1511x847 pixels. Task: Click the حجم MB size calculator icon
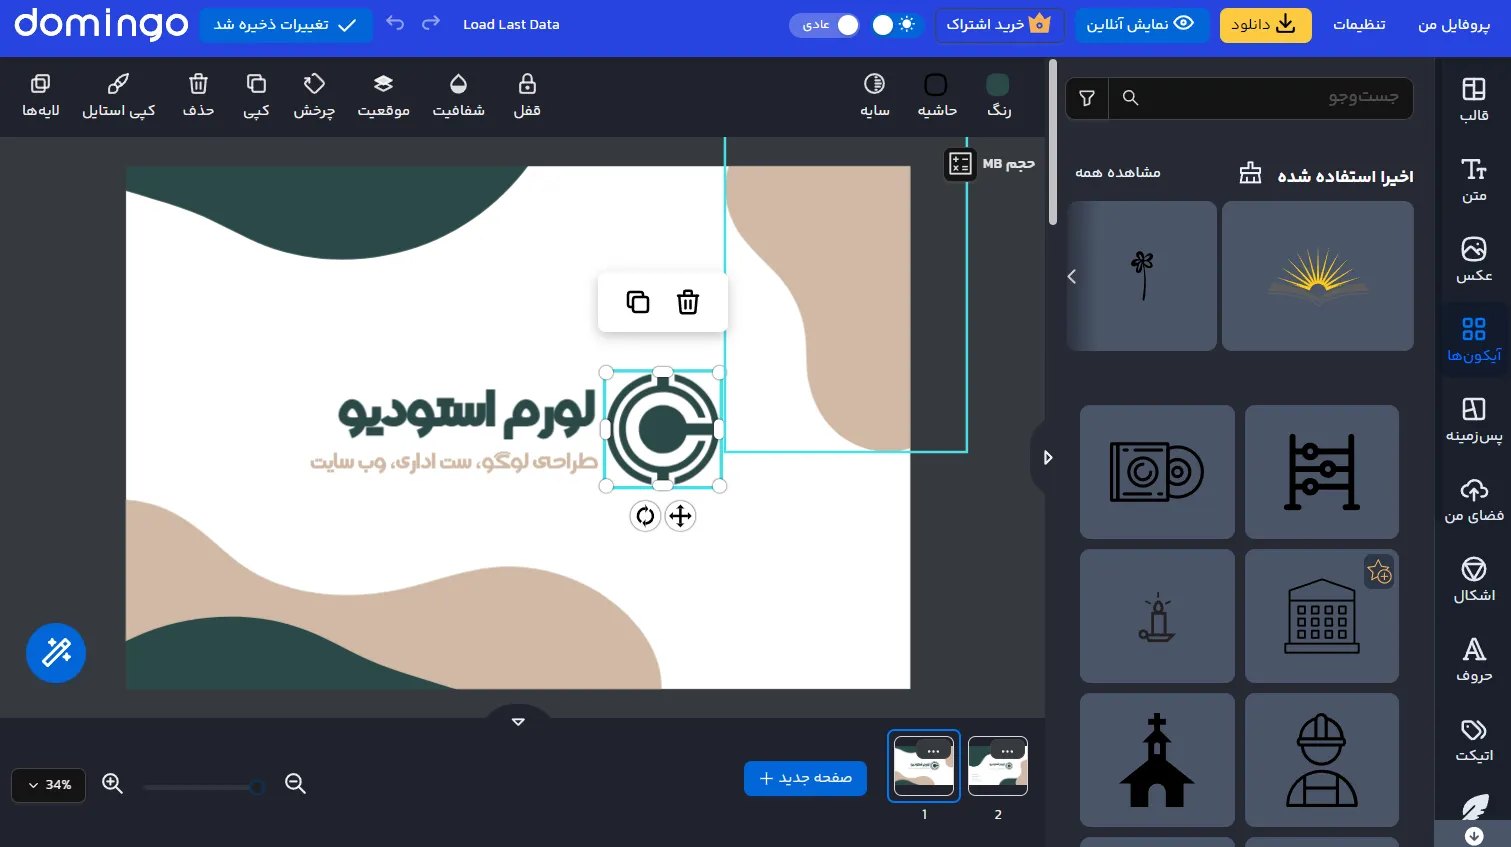[x=960, y=163]
